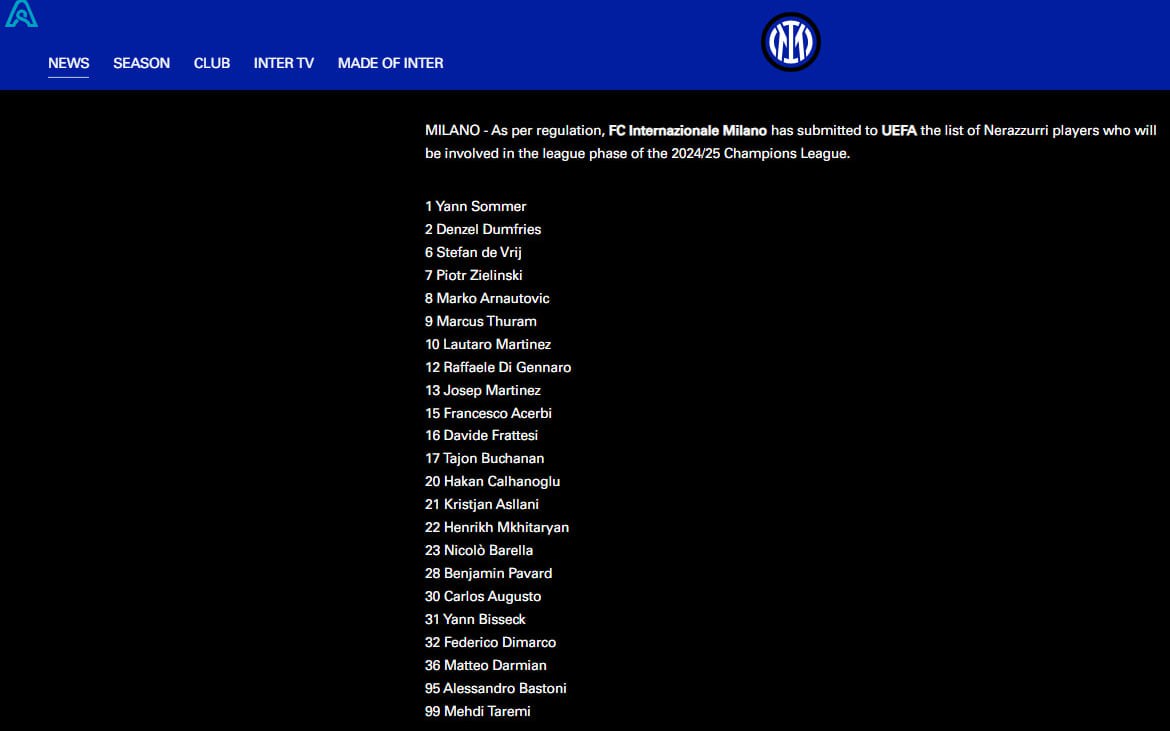Click the bold FC Internazionale Milano text
The width and height of the screenshot is (1170, 731).
687,131
